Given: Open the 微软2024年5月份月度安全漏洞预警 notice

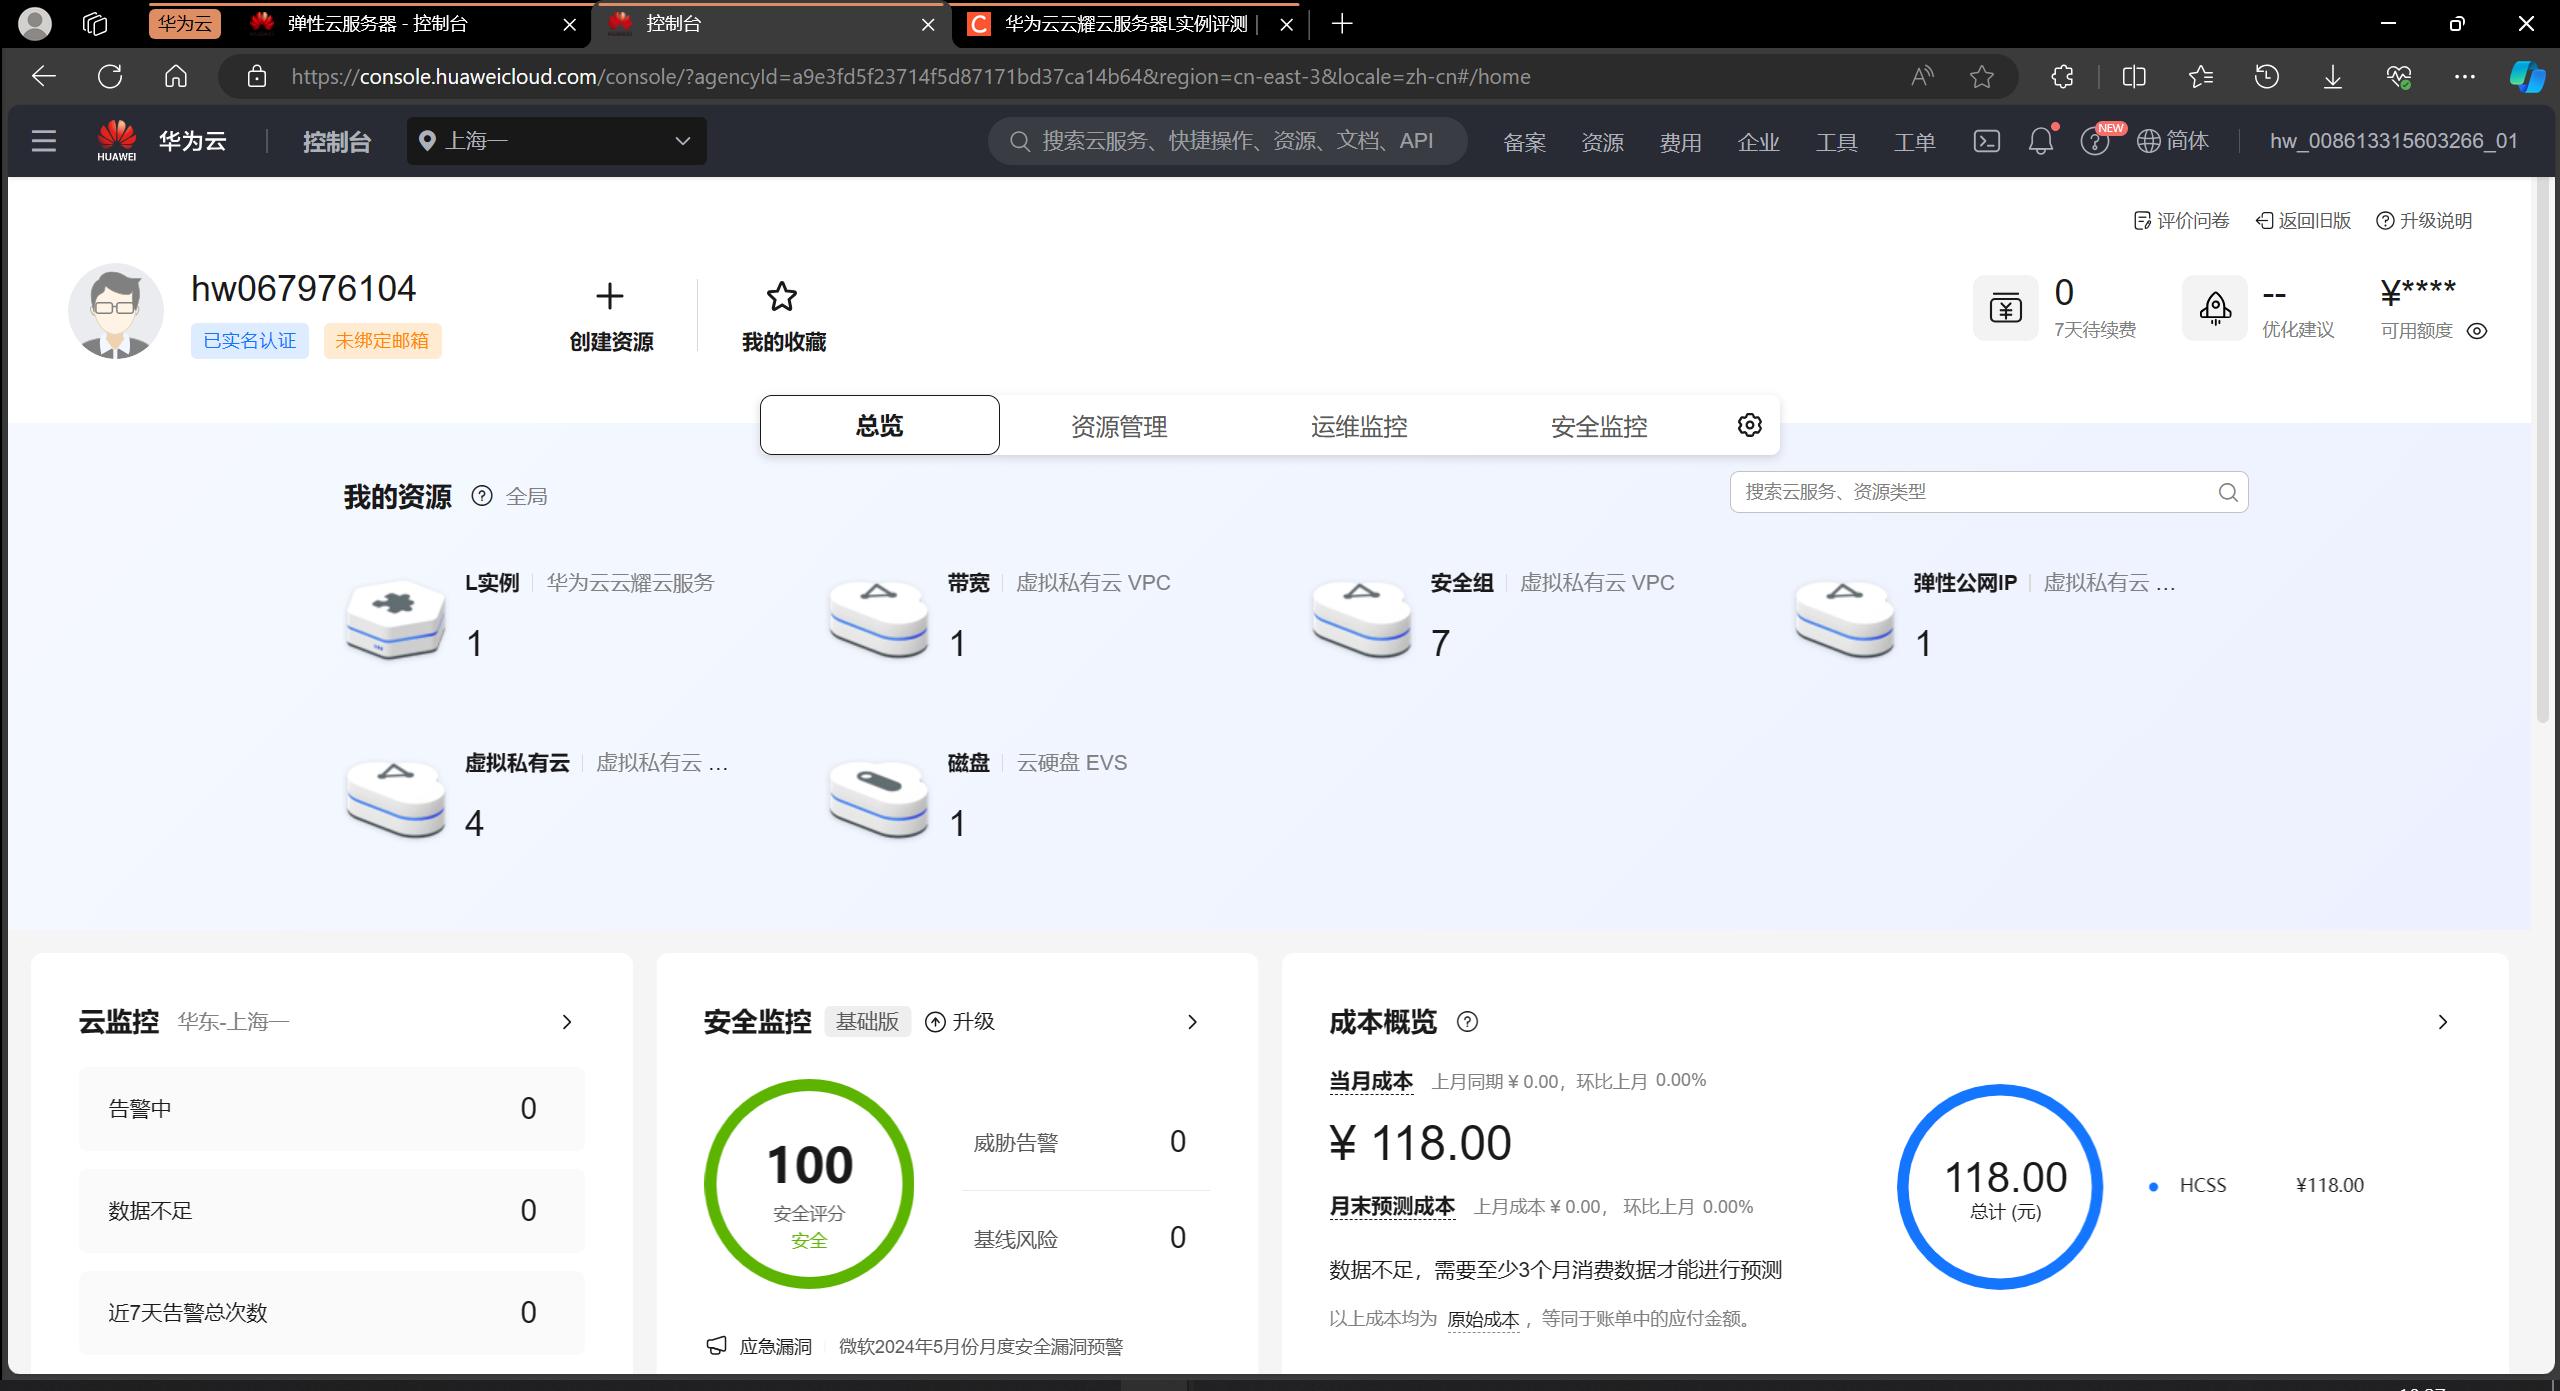Looking at the screenshot, I should point(981,1346).
